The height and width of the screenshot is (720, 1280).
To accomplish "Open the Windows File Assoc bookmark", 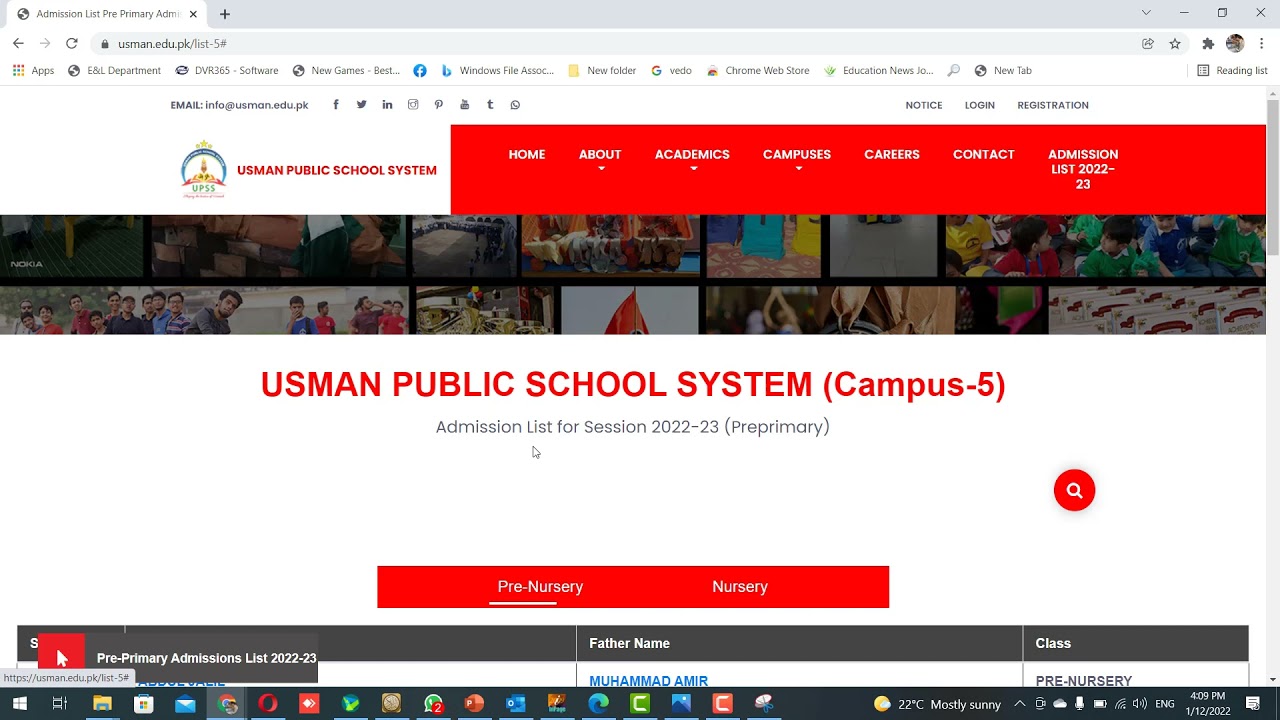I will tap(497, 71).
